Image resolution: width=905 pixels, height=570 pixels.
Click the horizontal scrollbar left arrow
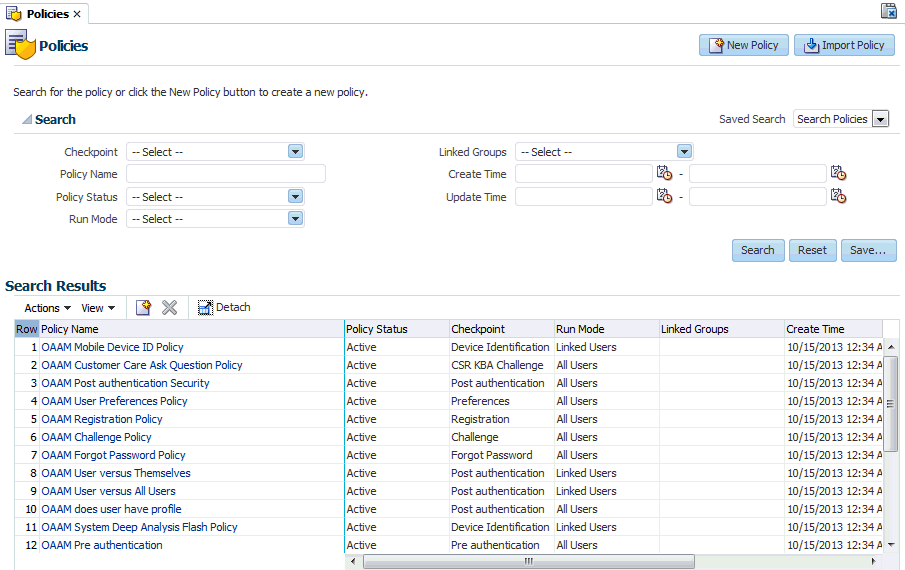(353, 561)
